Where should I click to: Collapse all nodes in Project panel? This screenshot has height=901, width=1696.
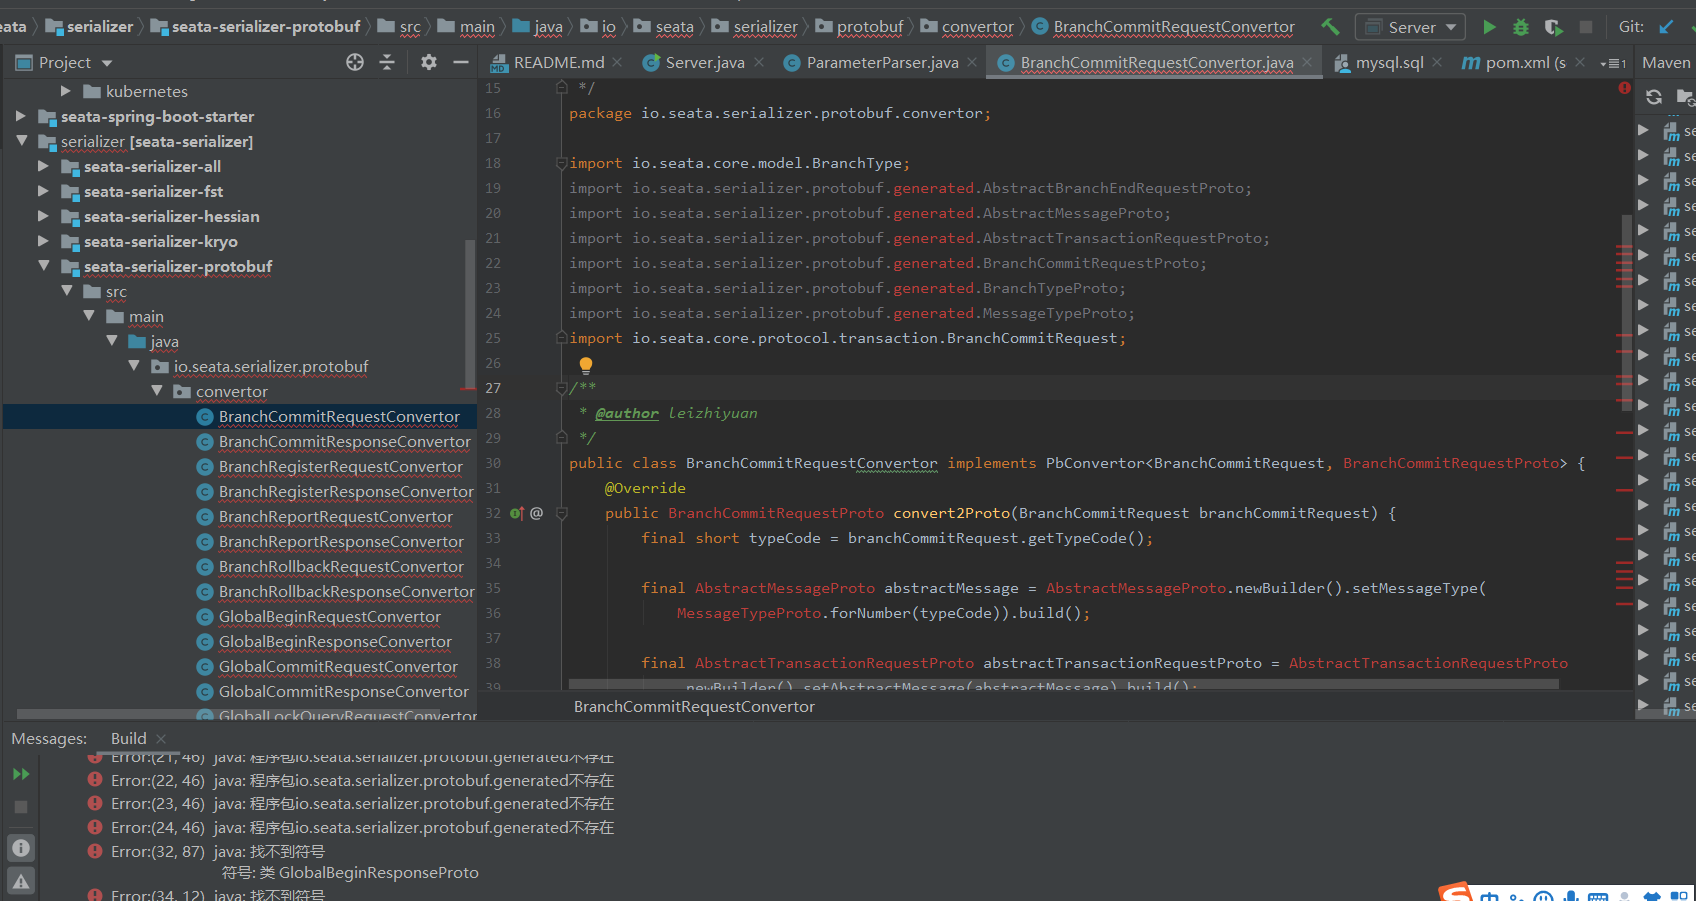pyautogui.click(x=387, y=62)
